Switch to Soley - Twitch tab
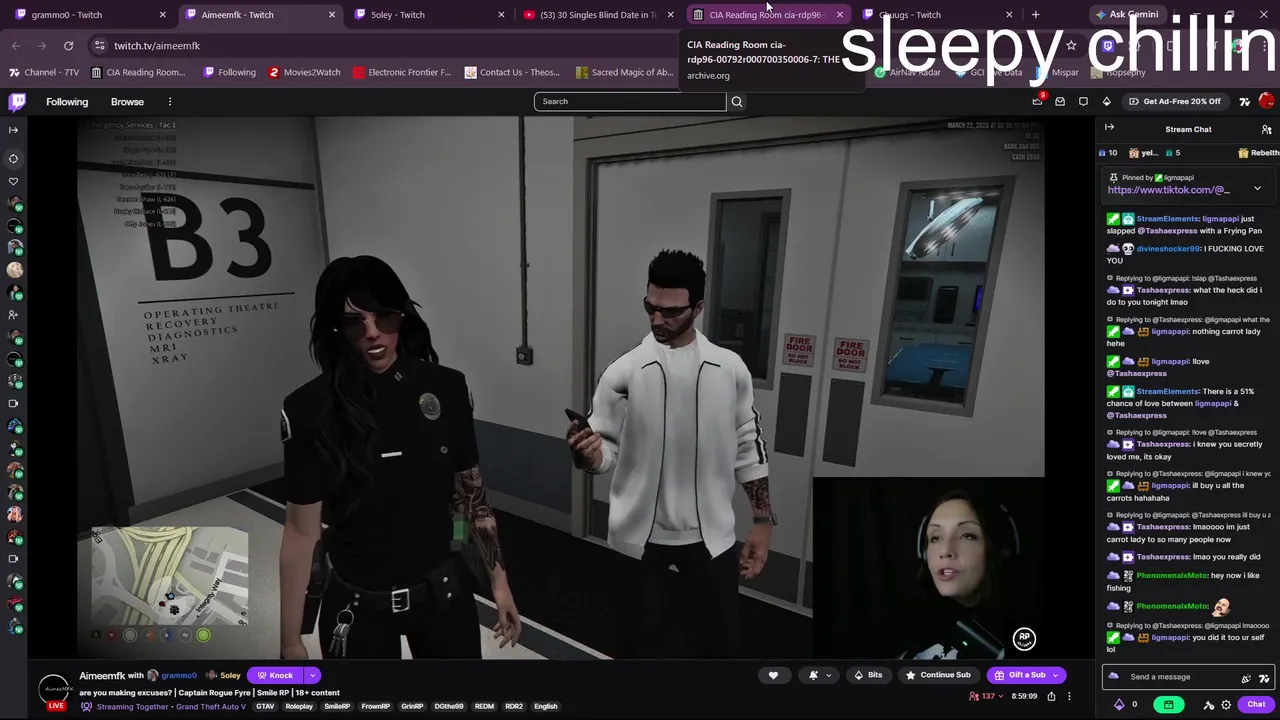Viewport: 1280px width, 720px height. pyautogui.click(x=430, y=15)
